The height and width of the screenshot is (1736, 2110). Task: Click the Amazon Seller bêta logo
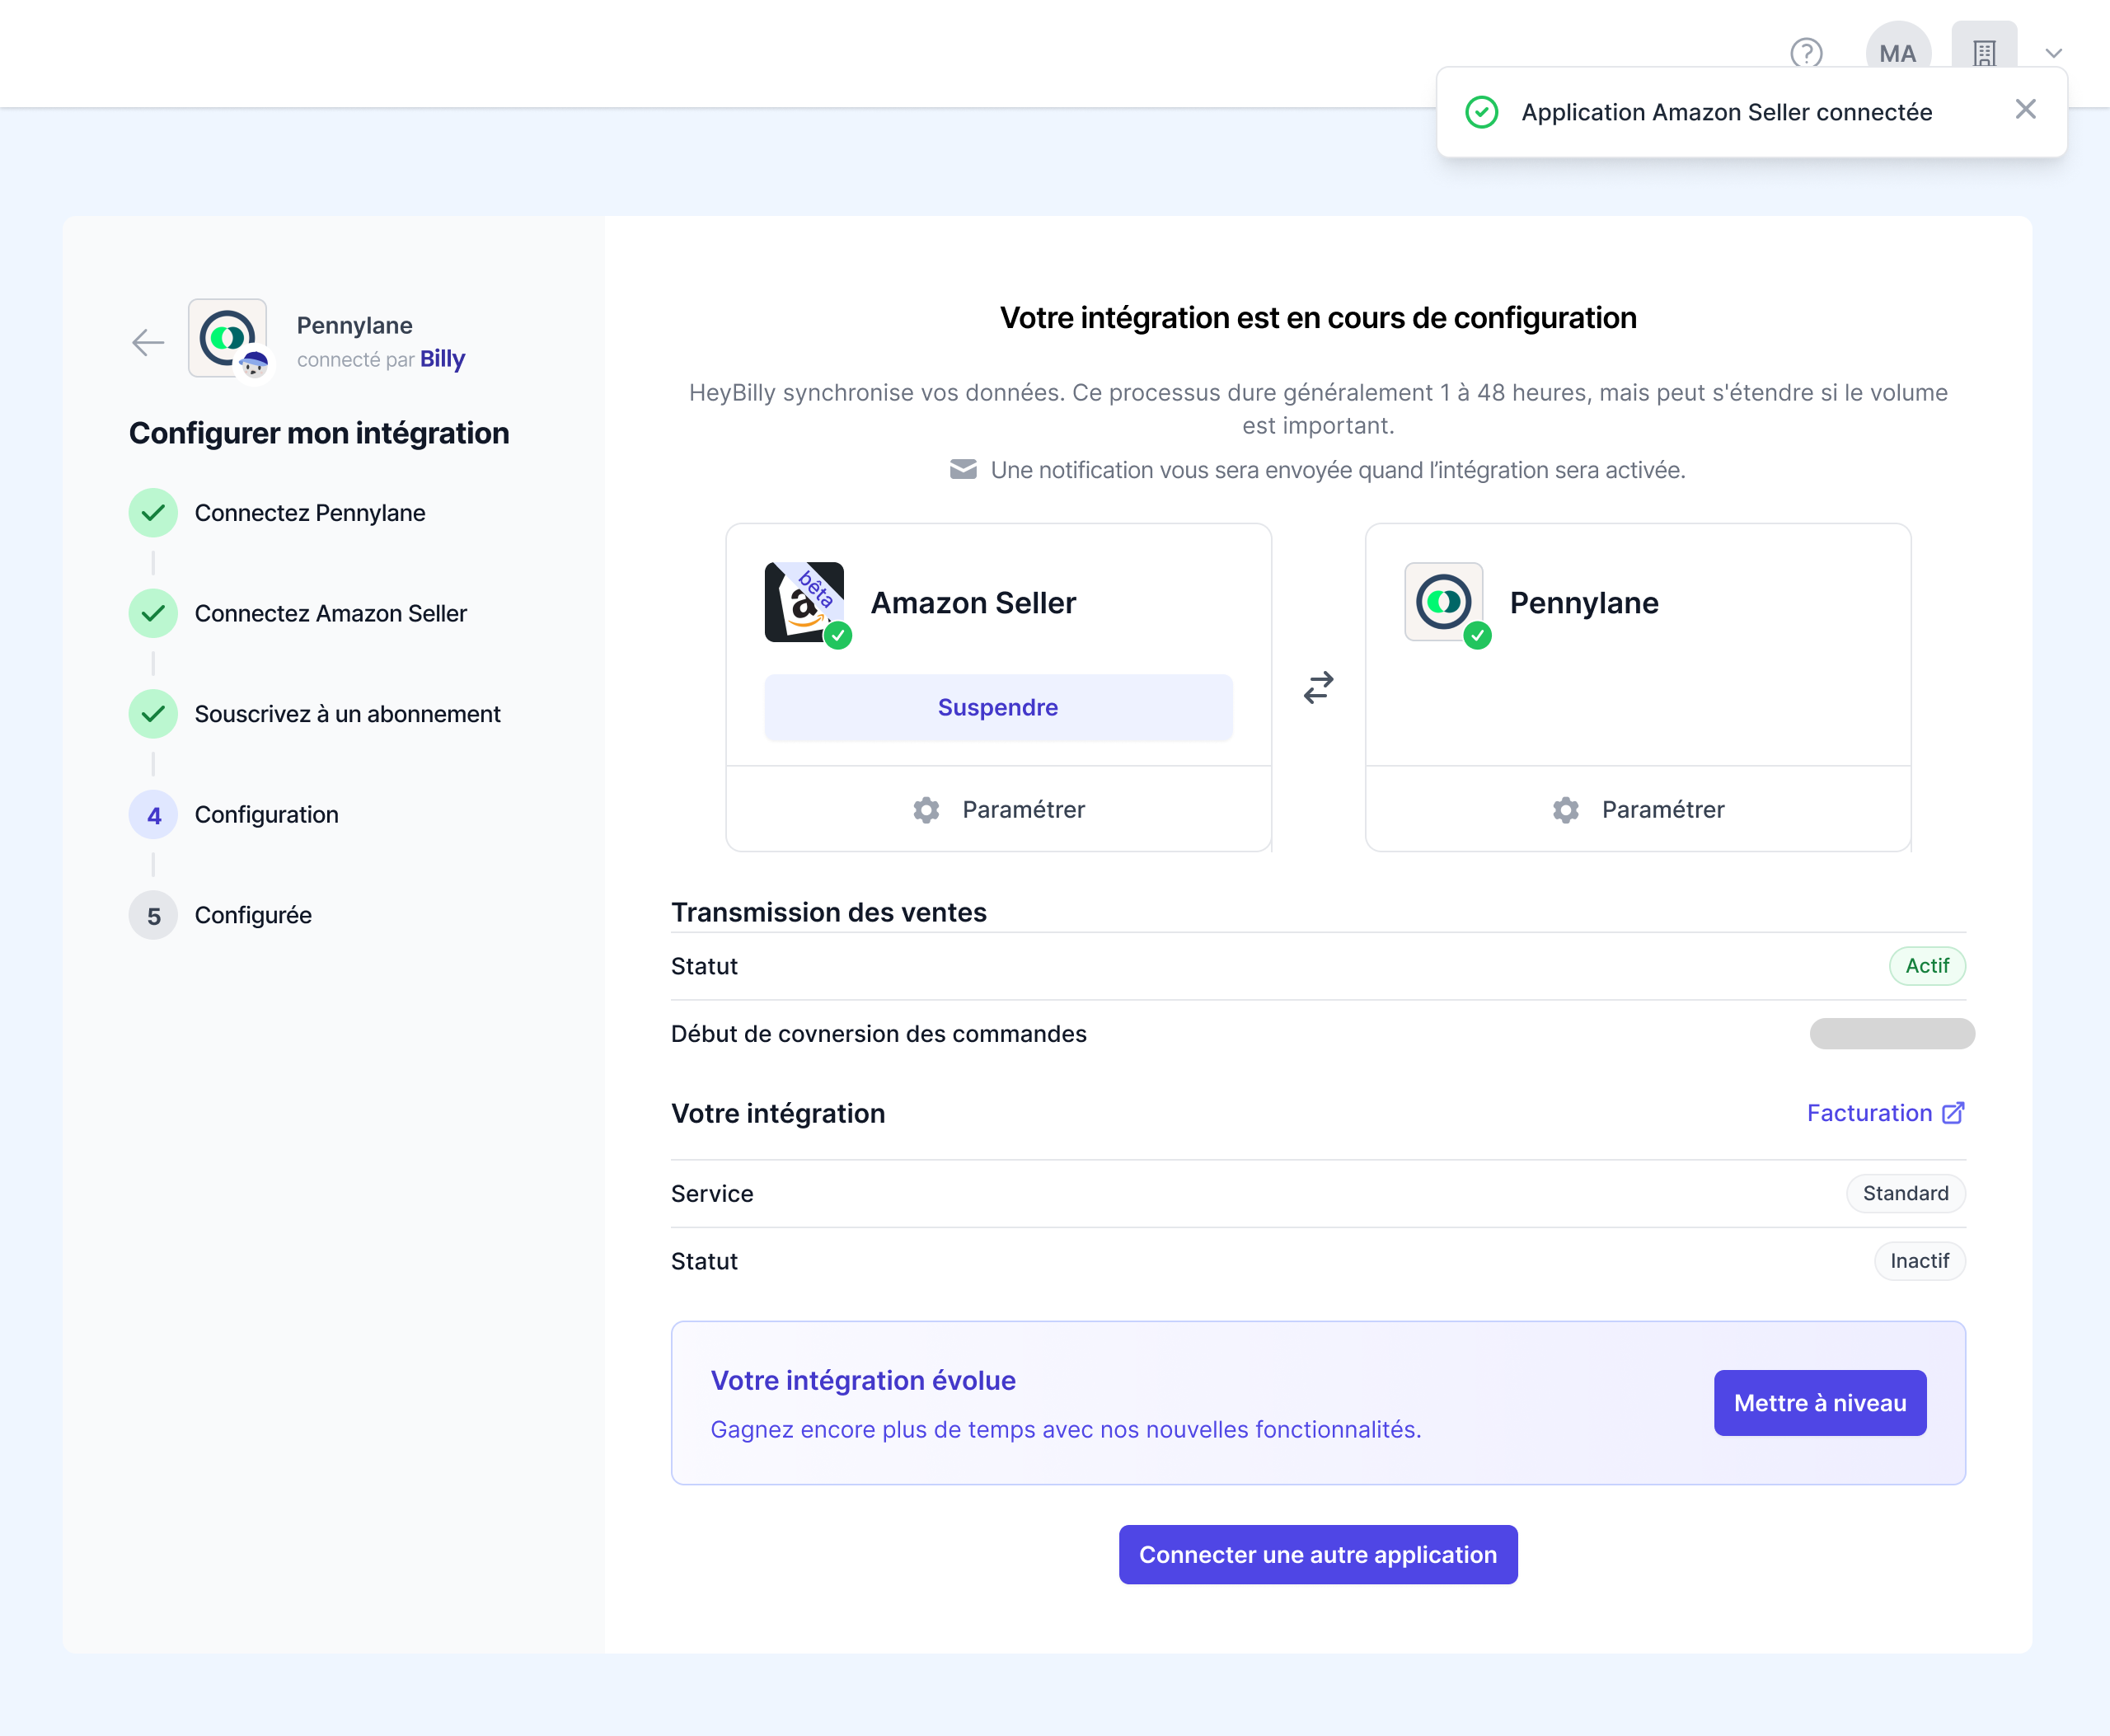(x=804, y=602)
